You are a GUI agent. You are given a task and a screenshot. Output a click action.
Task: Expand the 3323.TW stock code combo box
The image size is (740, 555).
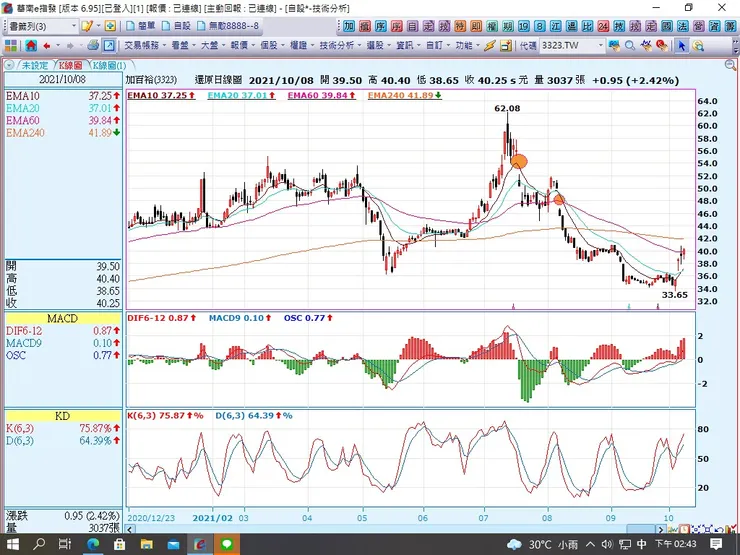pos(600,46)
